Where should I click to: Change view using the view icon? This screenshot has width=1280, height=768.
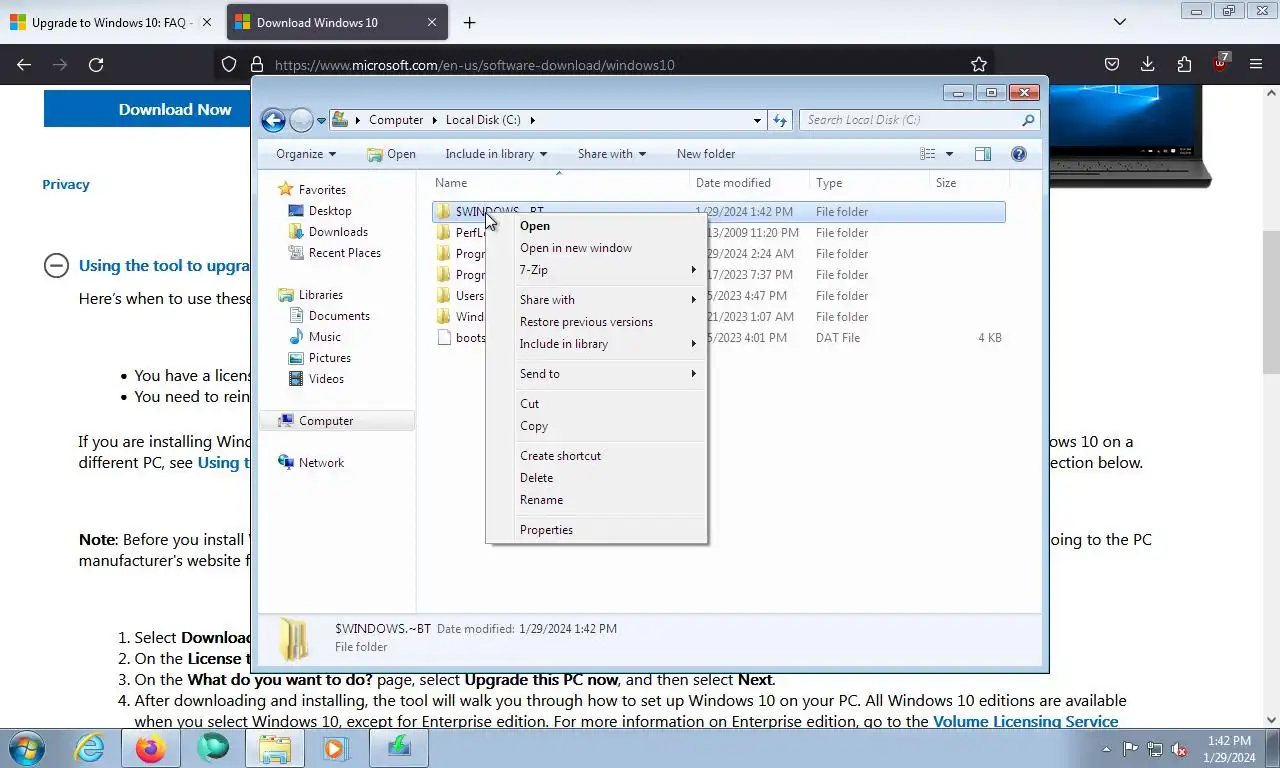pos(928,154)
